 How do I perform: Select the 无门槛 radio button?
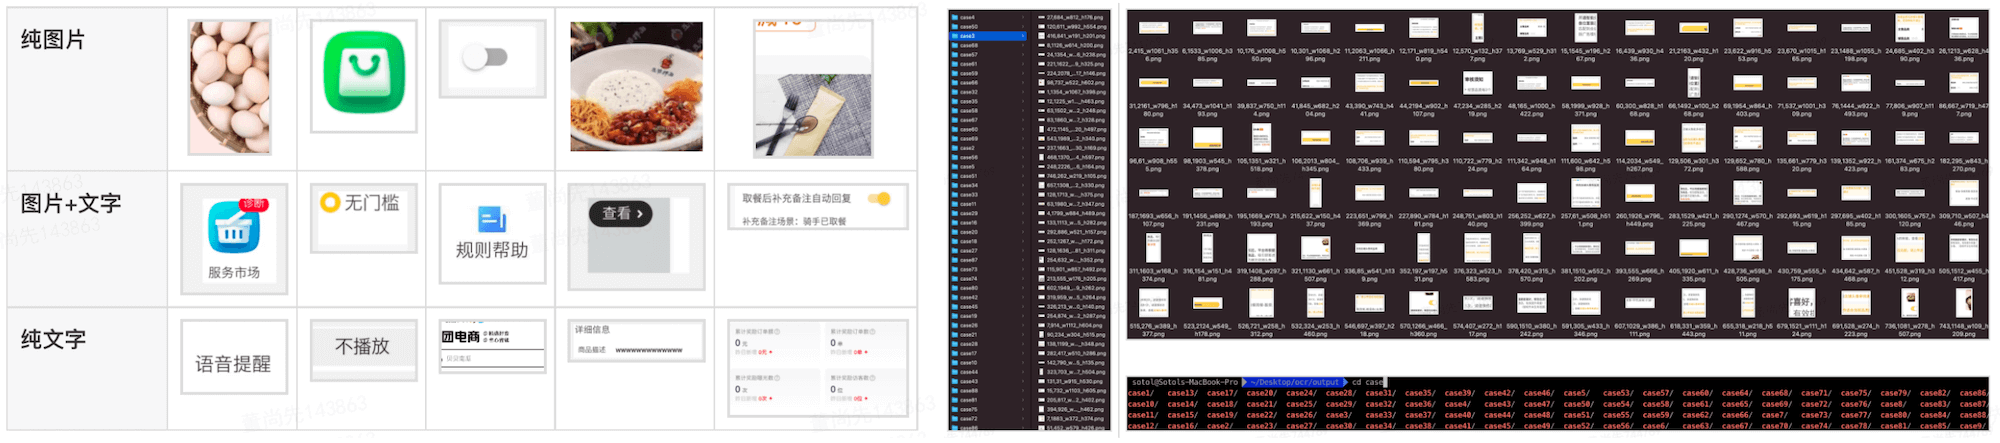330,203
